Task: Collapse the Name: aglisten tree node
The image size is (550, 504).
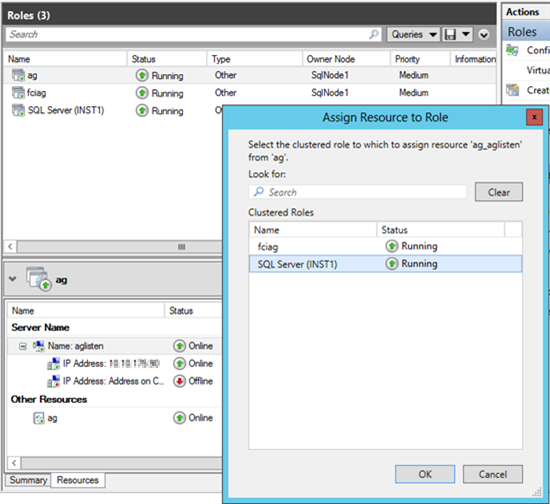Action: point(23,347)
